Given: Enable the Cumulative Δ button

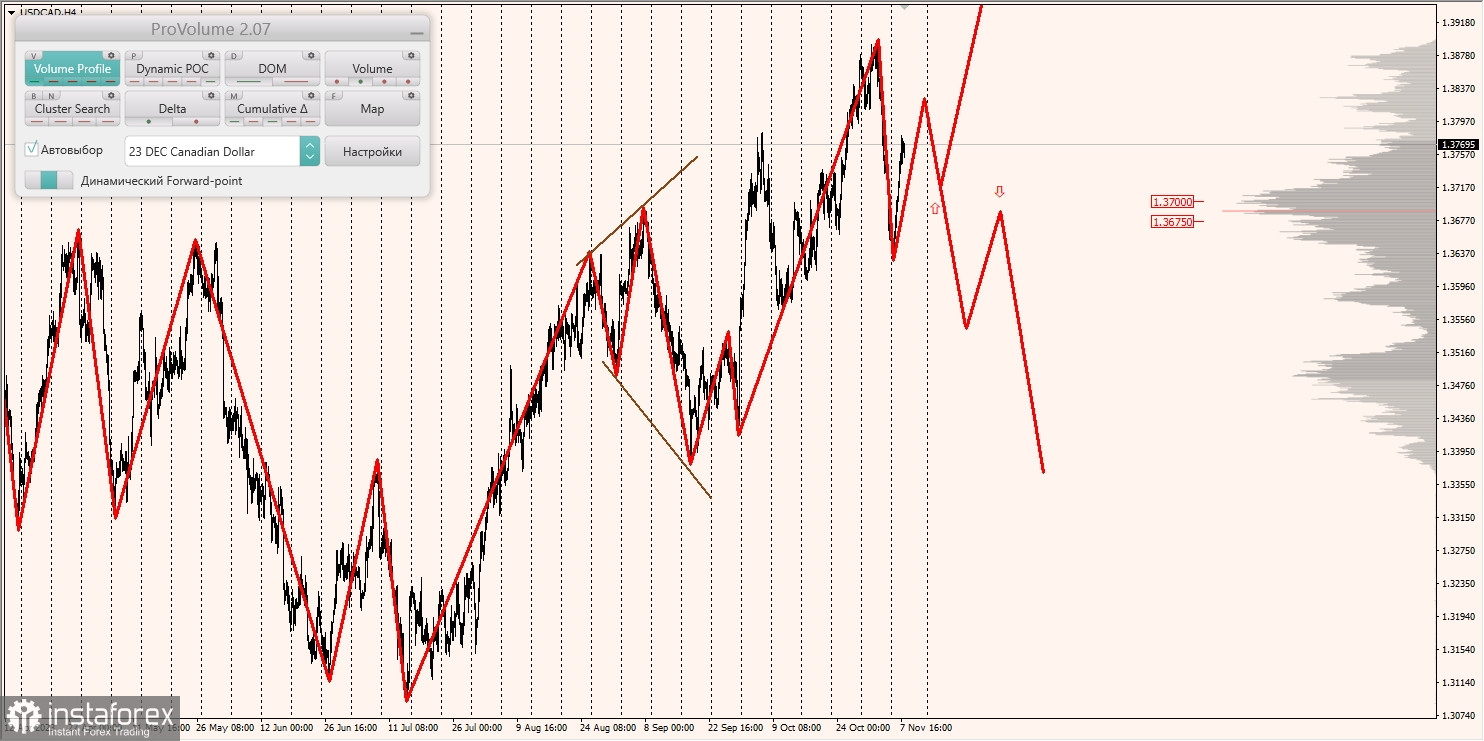Looking at the screenshot, I should pos(272,108).
